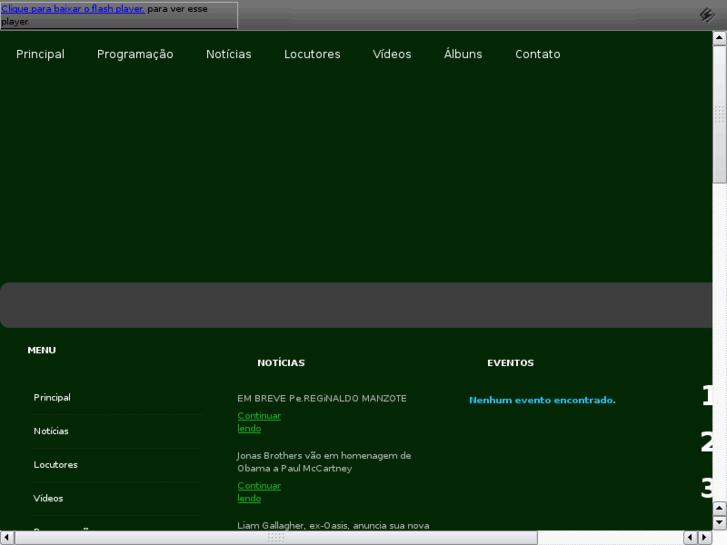Select Notícias in the top navigation bar
727x545 pixels.
[229, 54]
